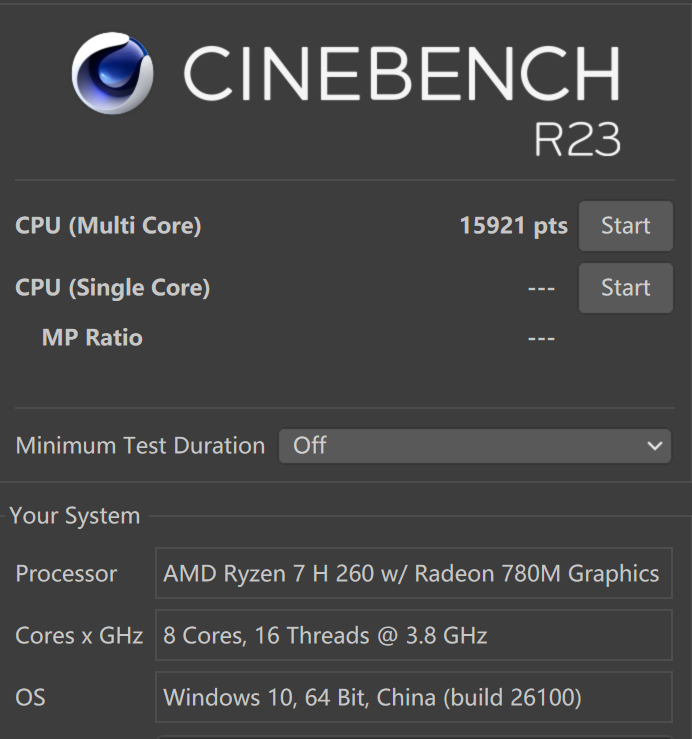The width and height of the screenshot is (692, 739).
Task: Select the 15921 pts multi core score
Action: [x=513, y=226]
